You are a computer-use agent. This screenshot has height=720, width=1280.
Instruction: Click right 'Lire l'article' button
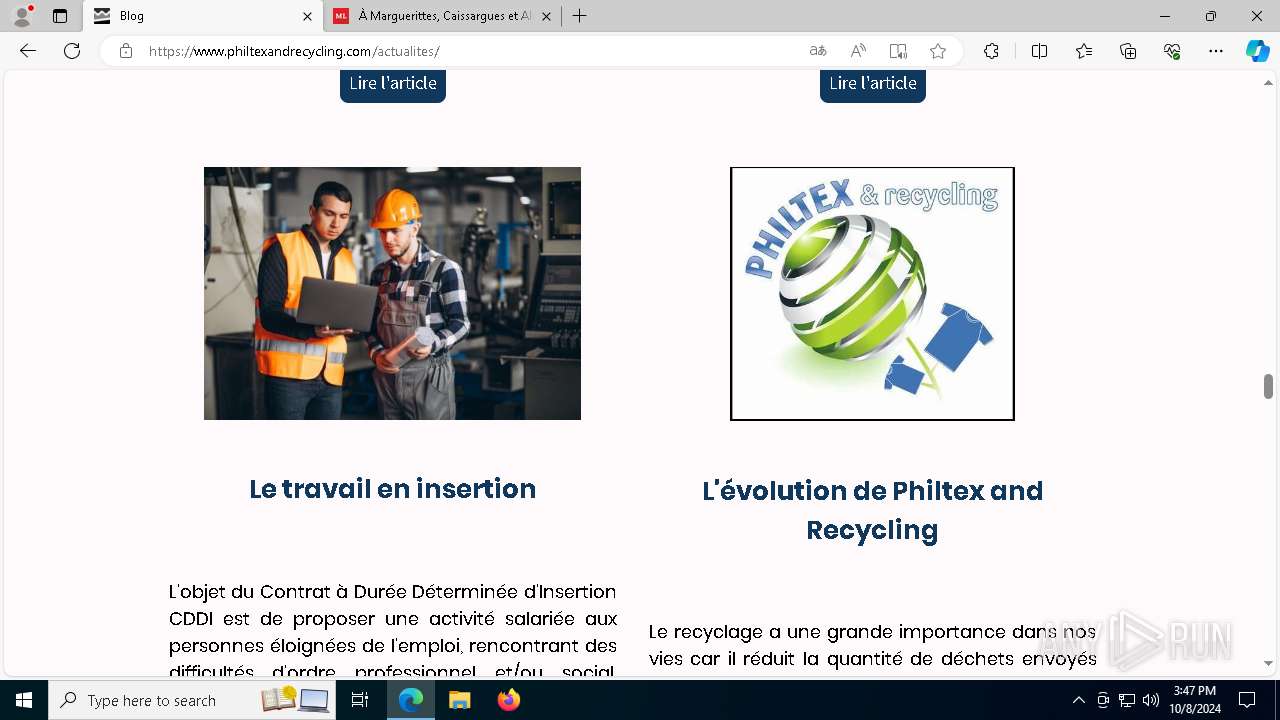tap(873, 84)
